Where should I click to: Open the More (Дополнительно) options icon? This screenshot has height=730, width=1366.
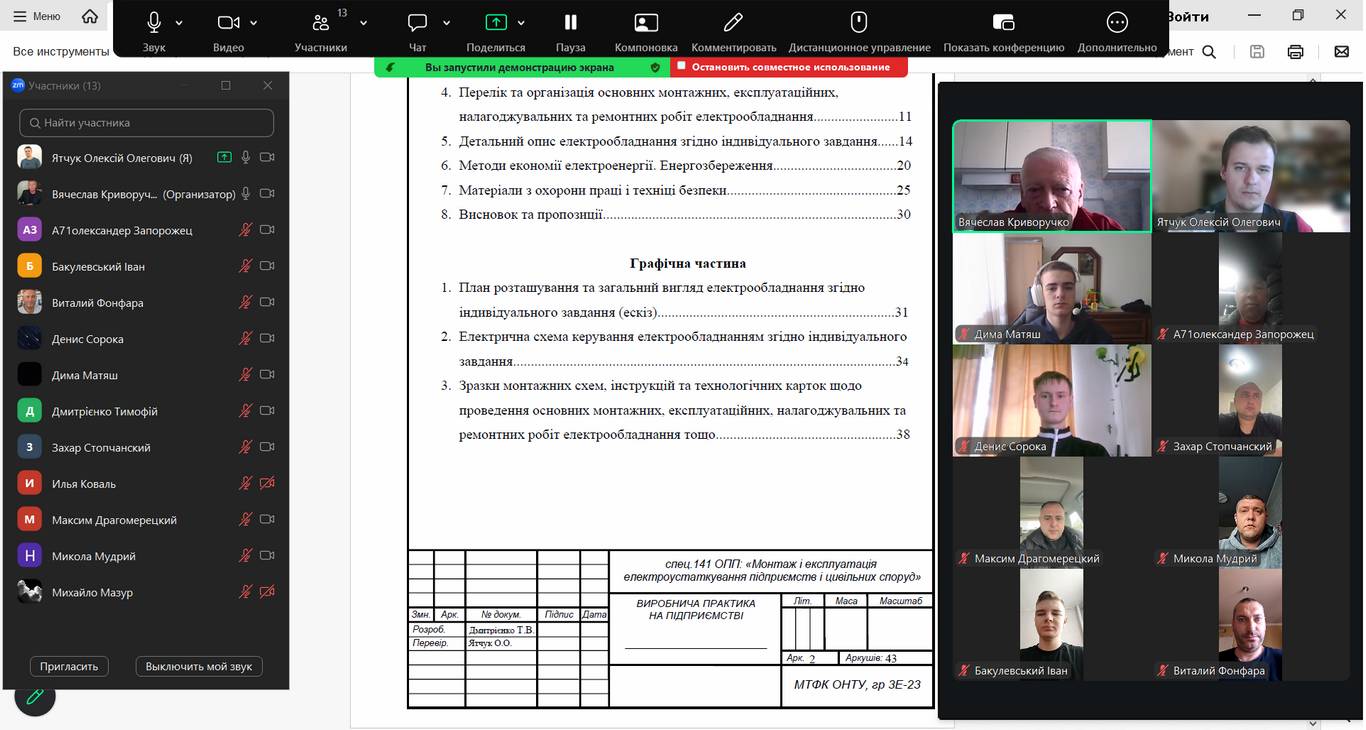[x=1117, y=23]
